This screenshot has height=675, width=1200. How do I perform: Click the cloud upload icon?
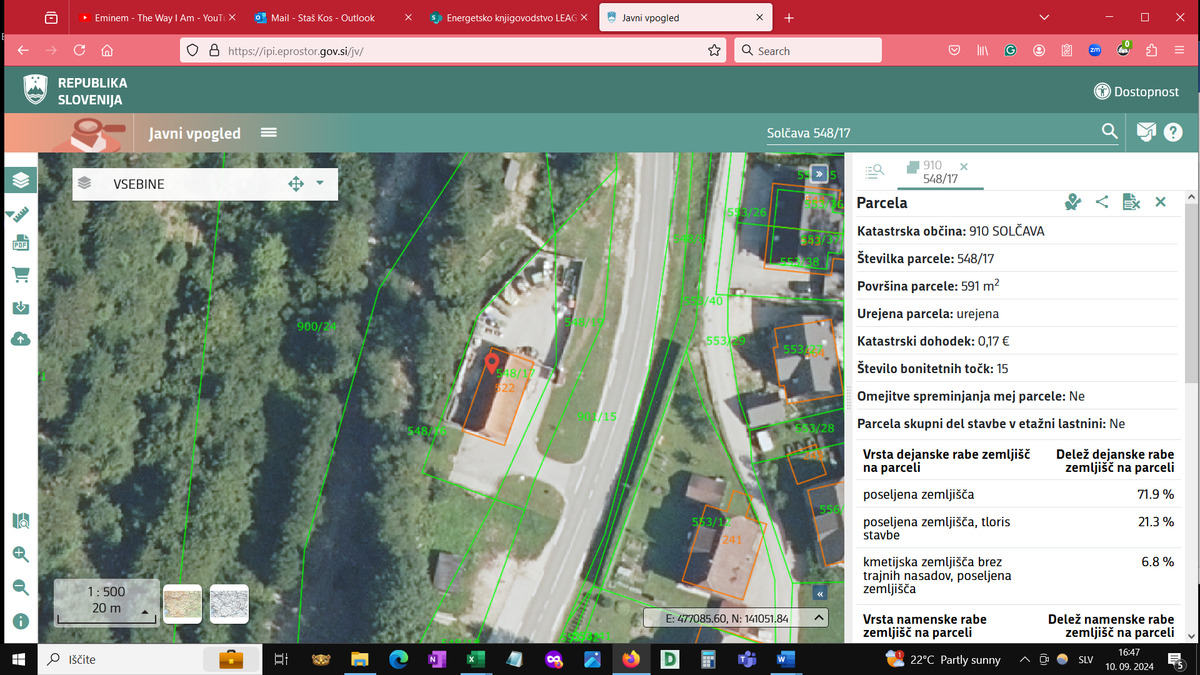click(x=21, y=339)
